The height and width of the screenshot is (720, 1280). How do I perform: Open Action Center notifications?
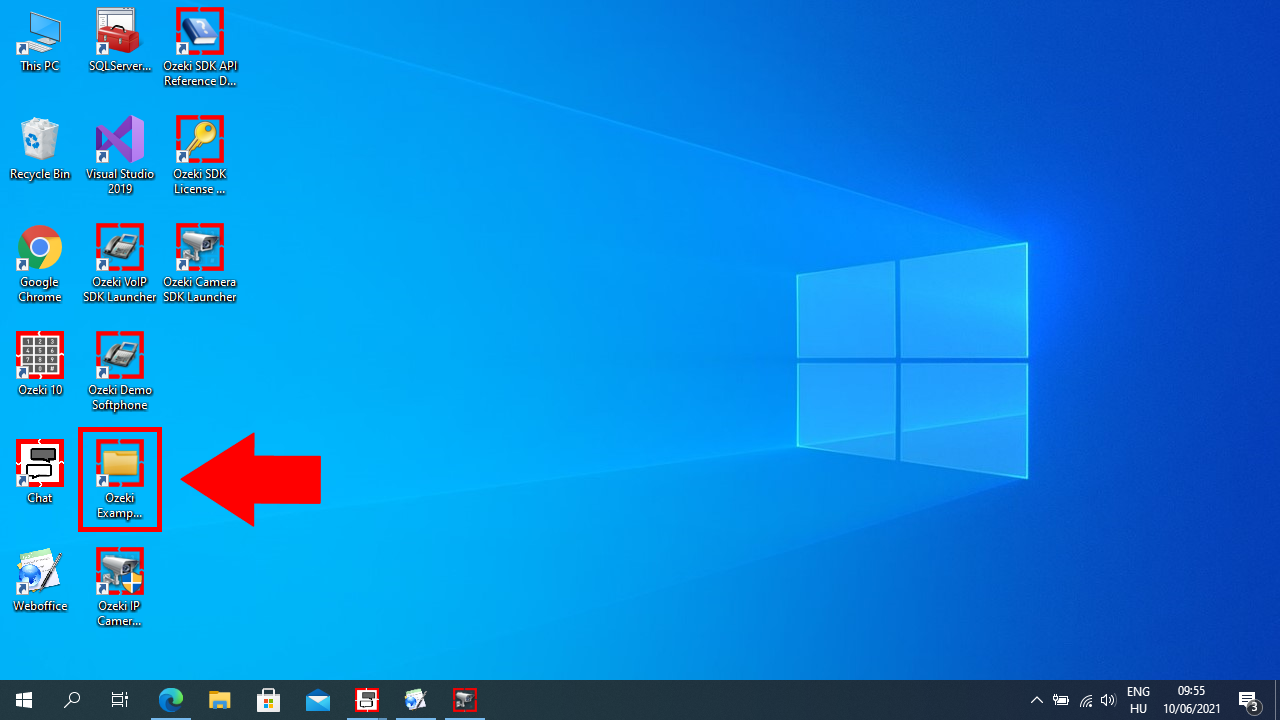point(1250,700)
